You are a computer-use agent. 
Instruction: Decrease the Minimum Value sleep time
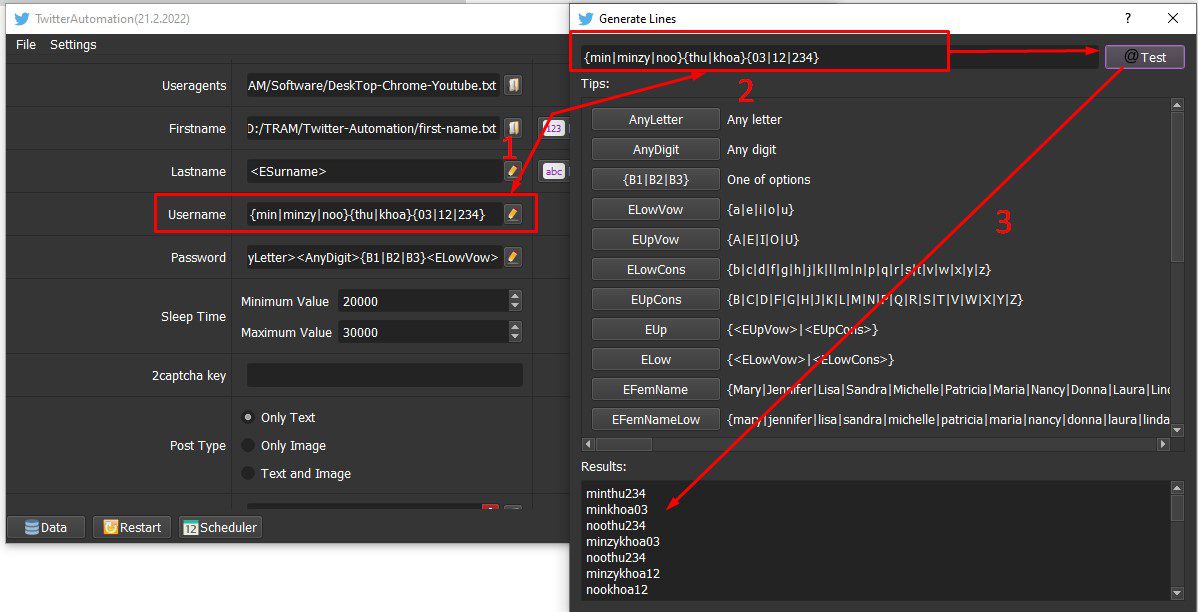click(x=515, y=306)
